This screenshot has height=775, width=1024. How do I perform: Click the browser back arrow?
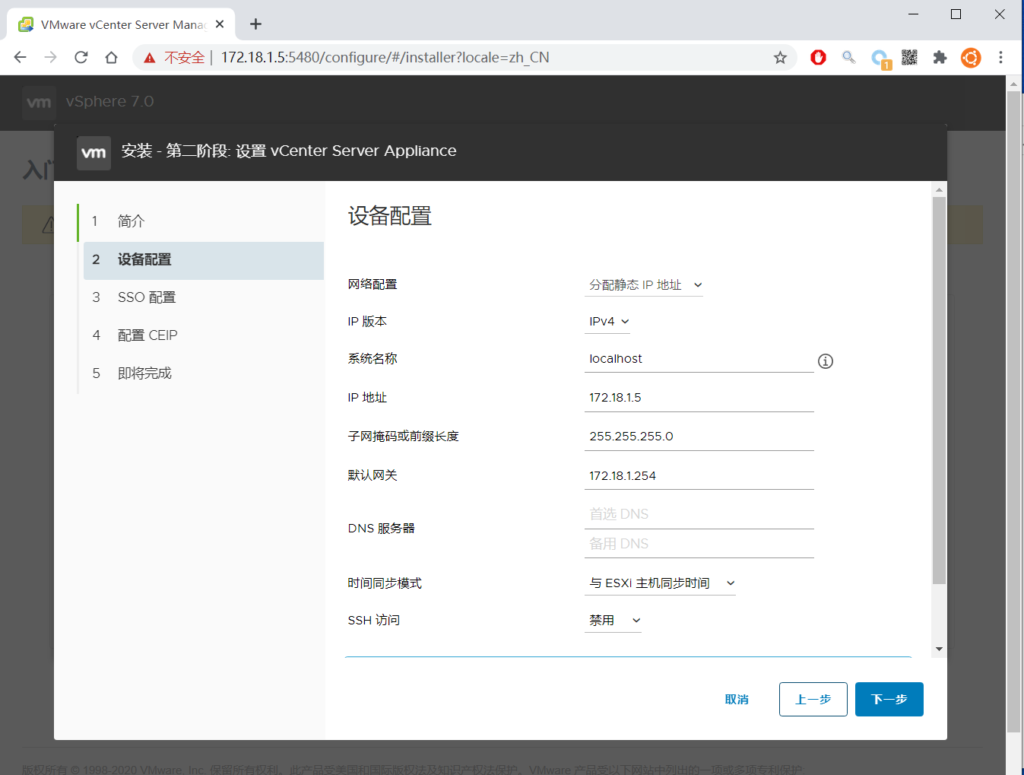point(20,58)
